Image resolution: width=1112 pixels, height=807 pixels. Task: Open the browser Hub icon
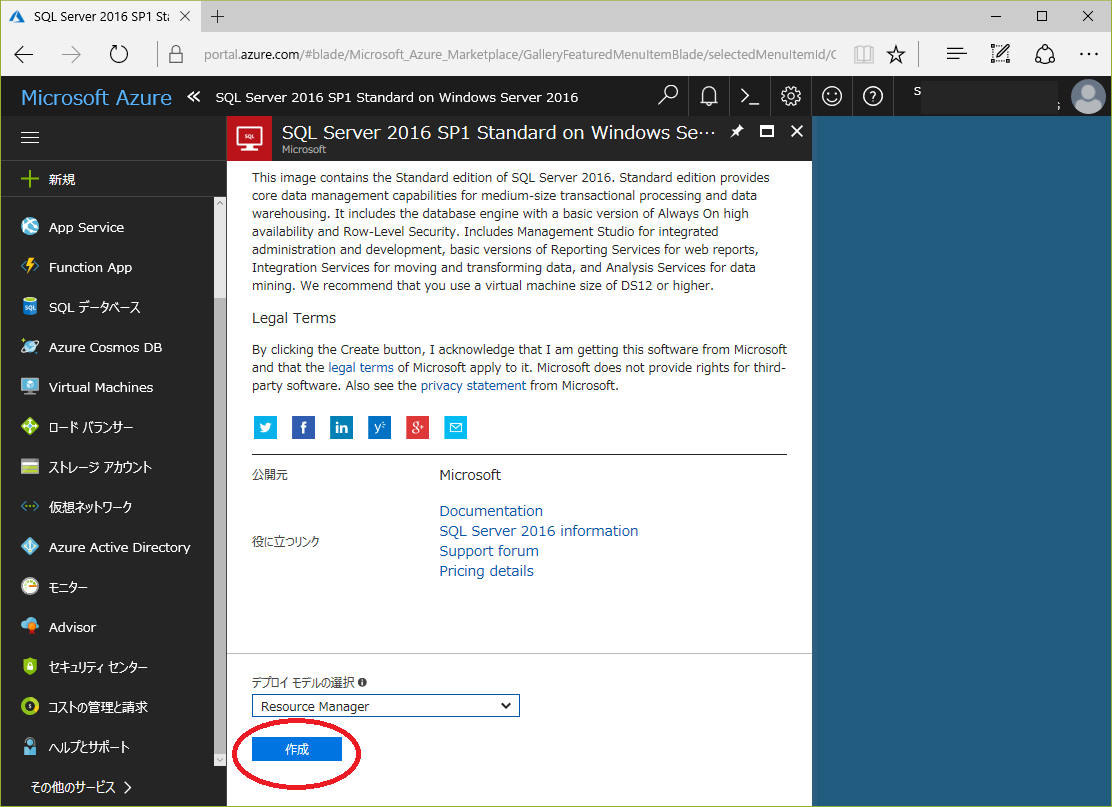tap(957, 54)
